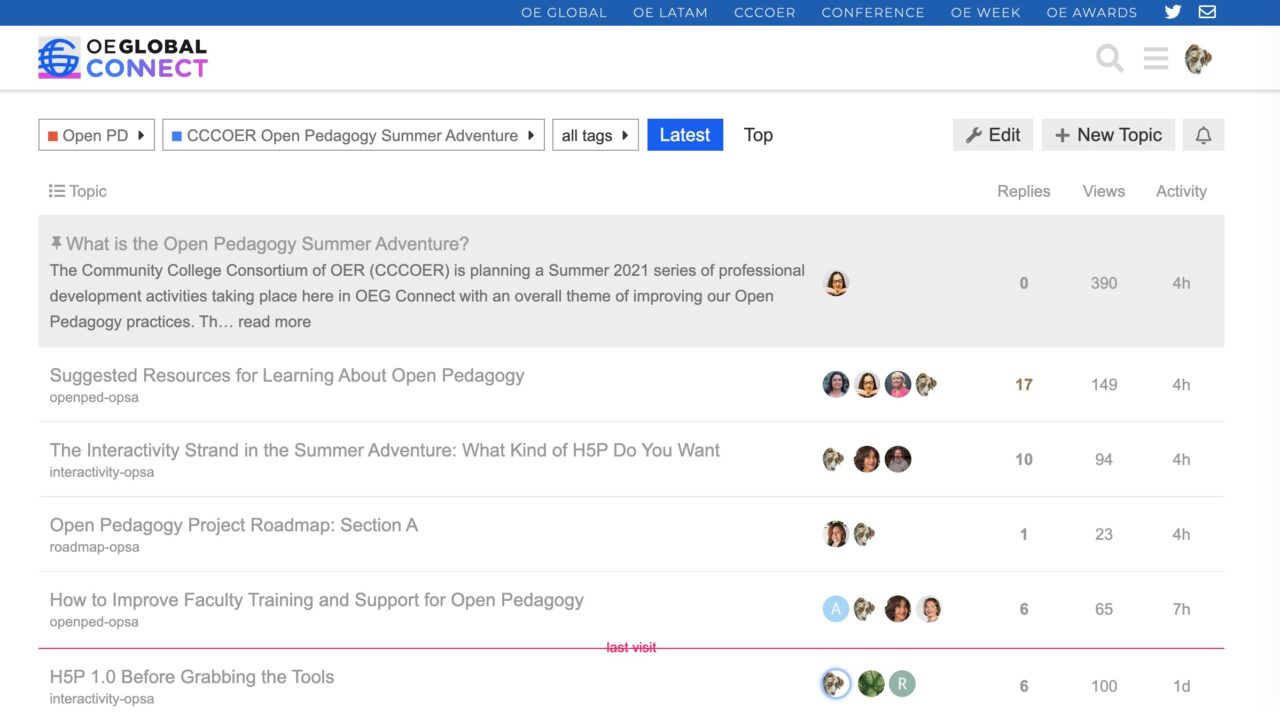
Task: Open the Twitter icon link
Action: 1173,12
